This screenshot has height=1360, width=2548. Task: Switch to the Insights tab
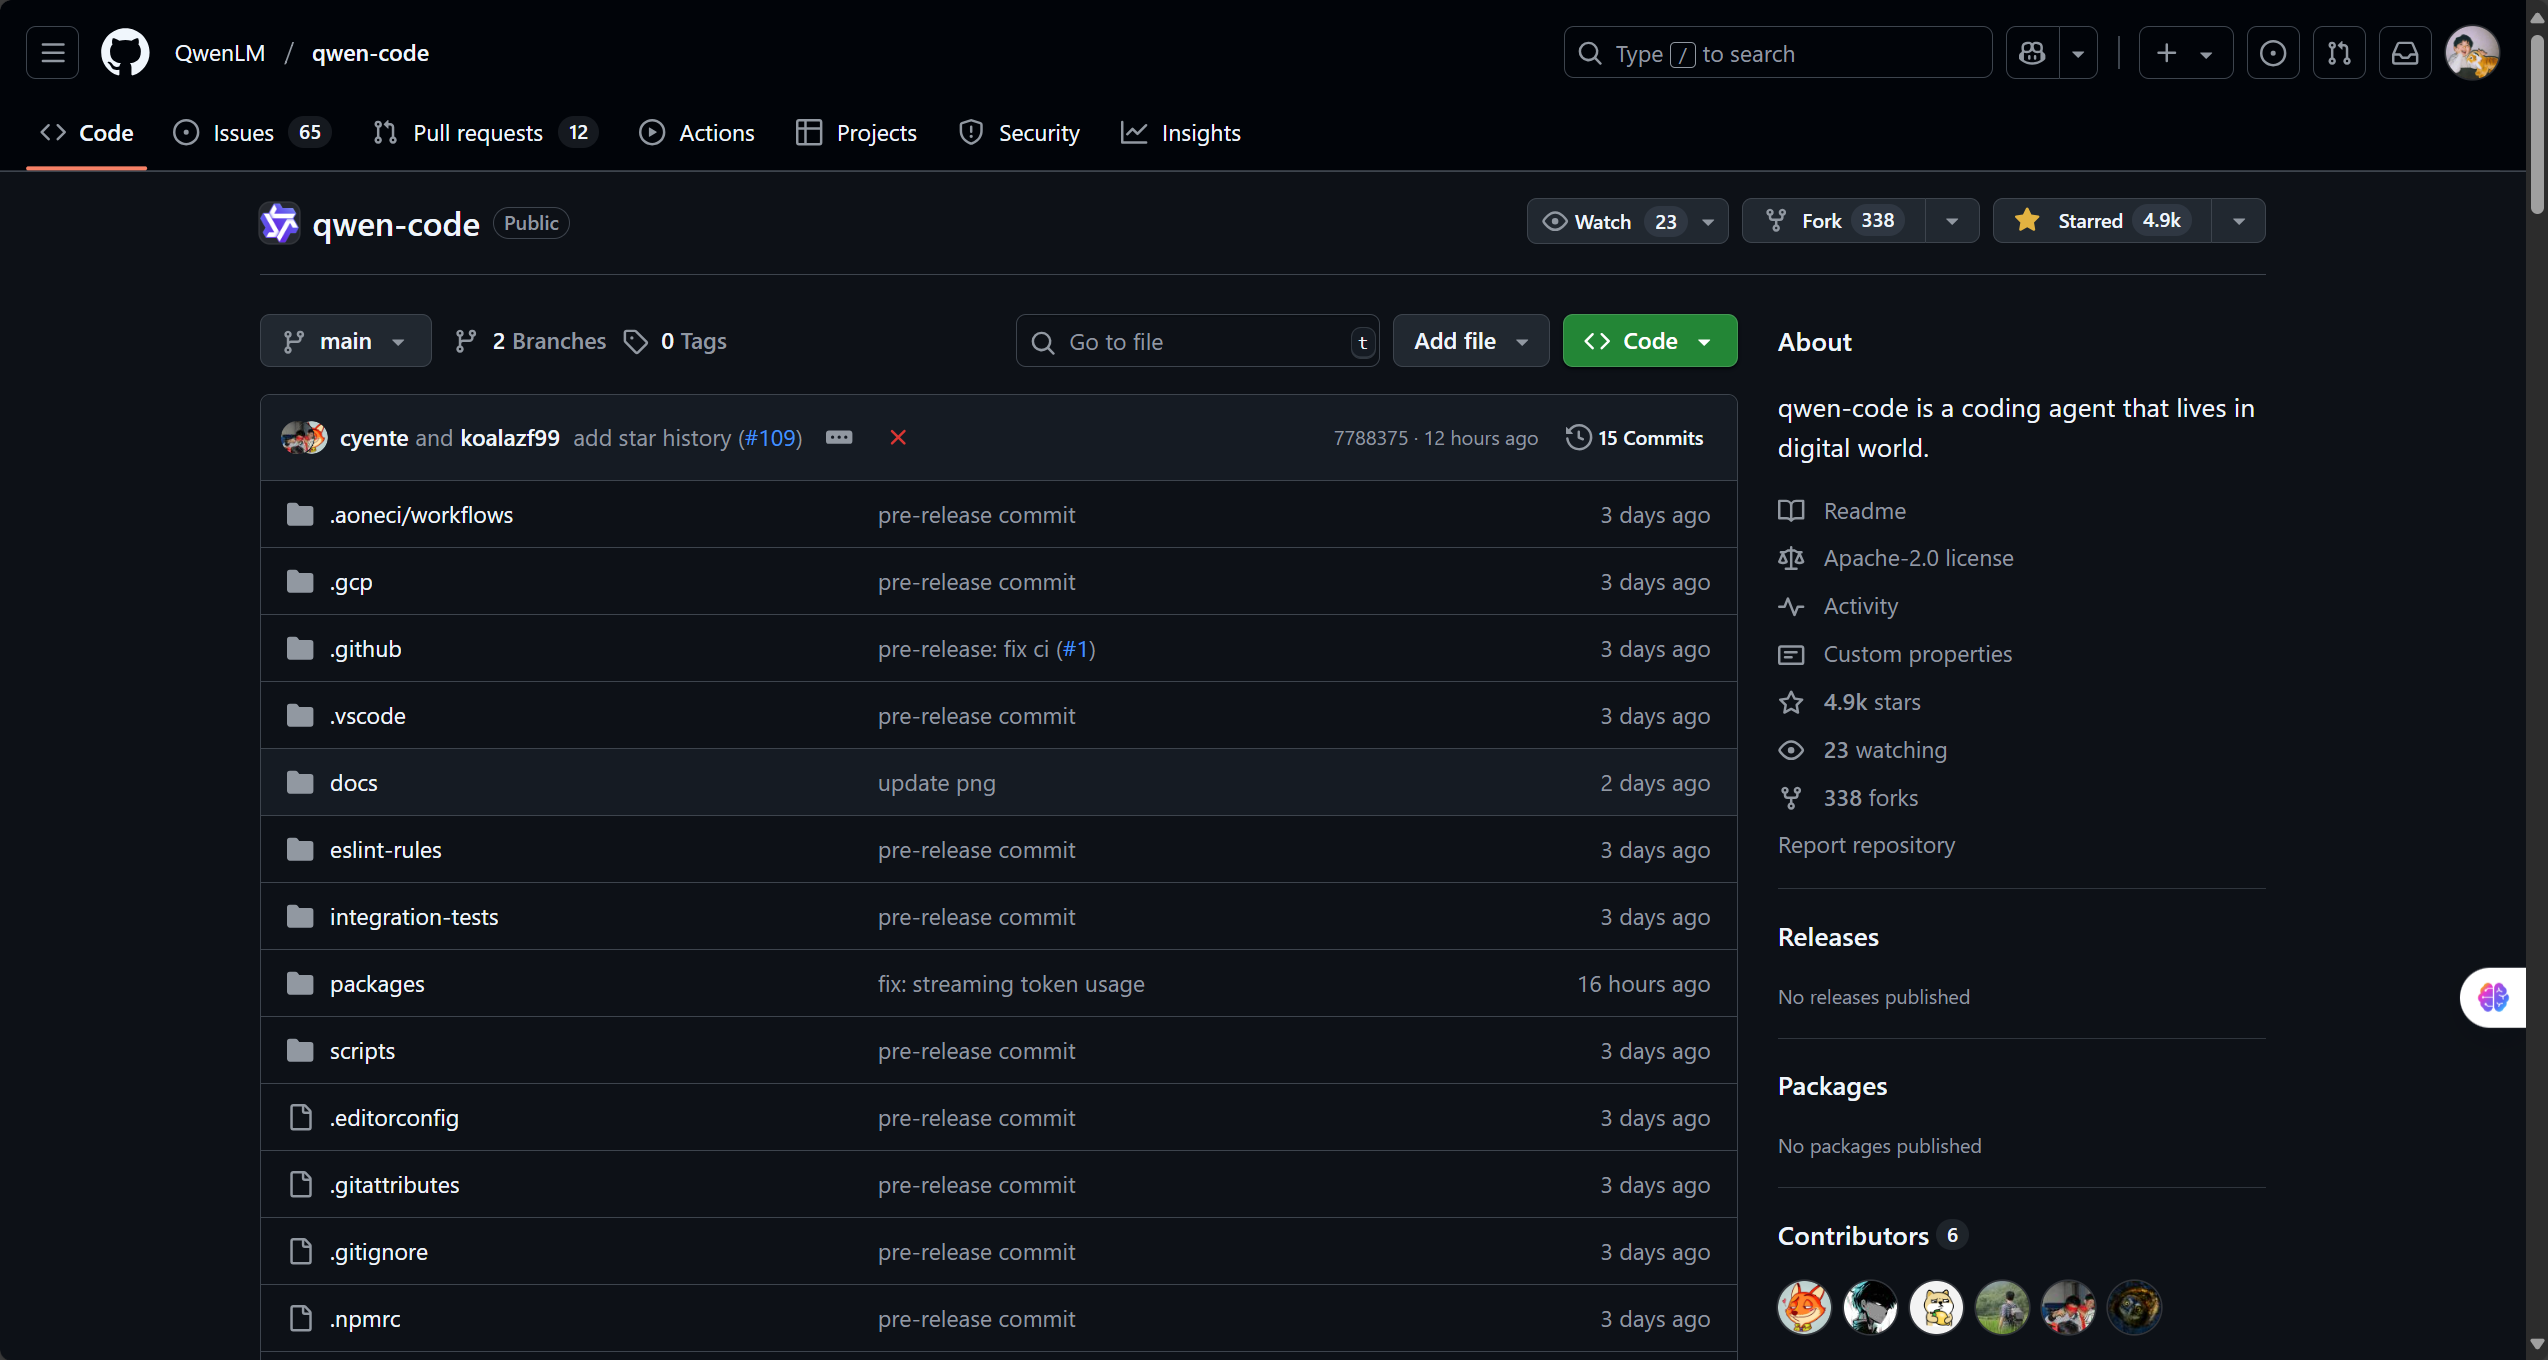pos(1200,133)
